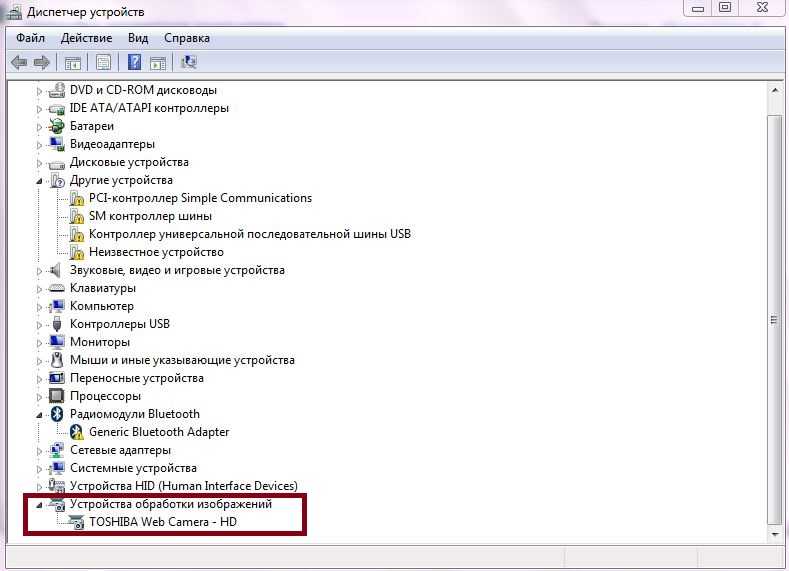The height and width of the screenshot is (571, 789).
Task: Click the TOSHIBA Web Camera icon
Action: click(x=76, y=522)
